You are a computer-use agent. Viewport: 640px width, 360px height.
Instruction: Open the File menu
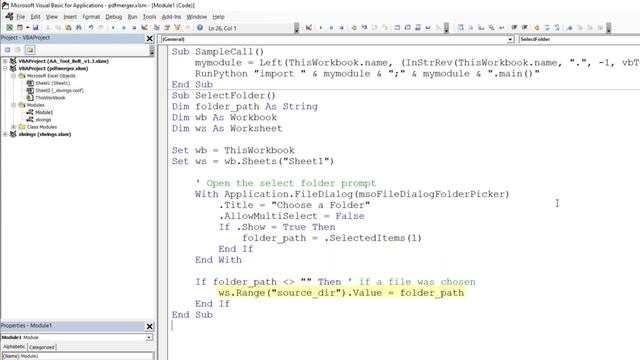click(x=20, y=17)
